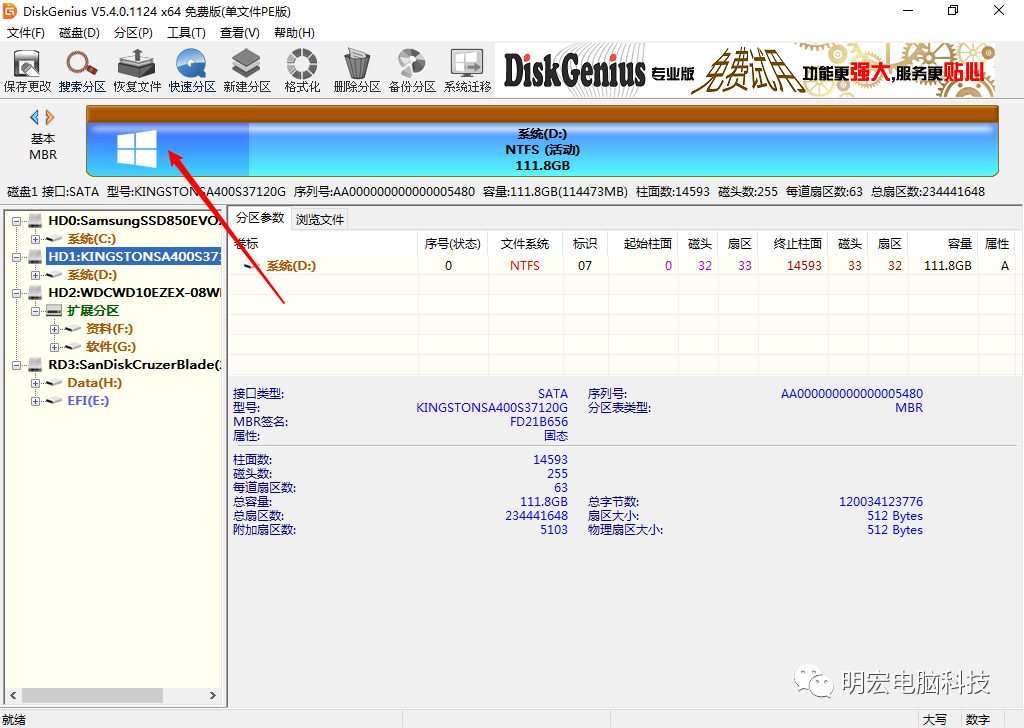
Task: Select 系统(C:) partition in tree
Action: 91,239
